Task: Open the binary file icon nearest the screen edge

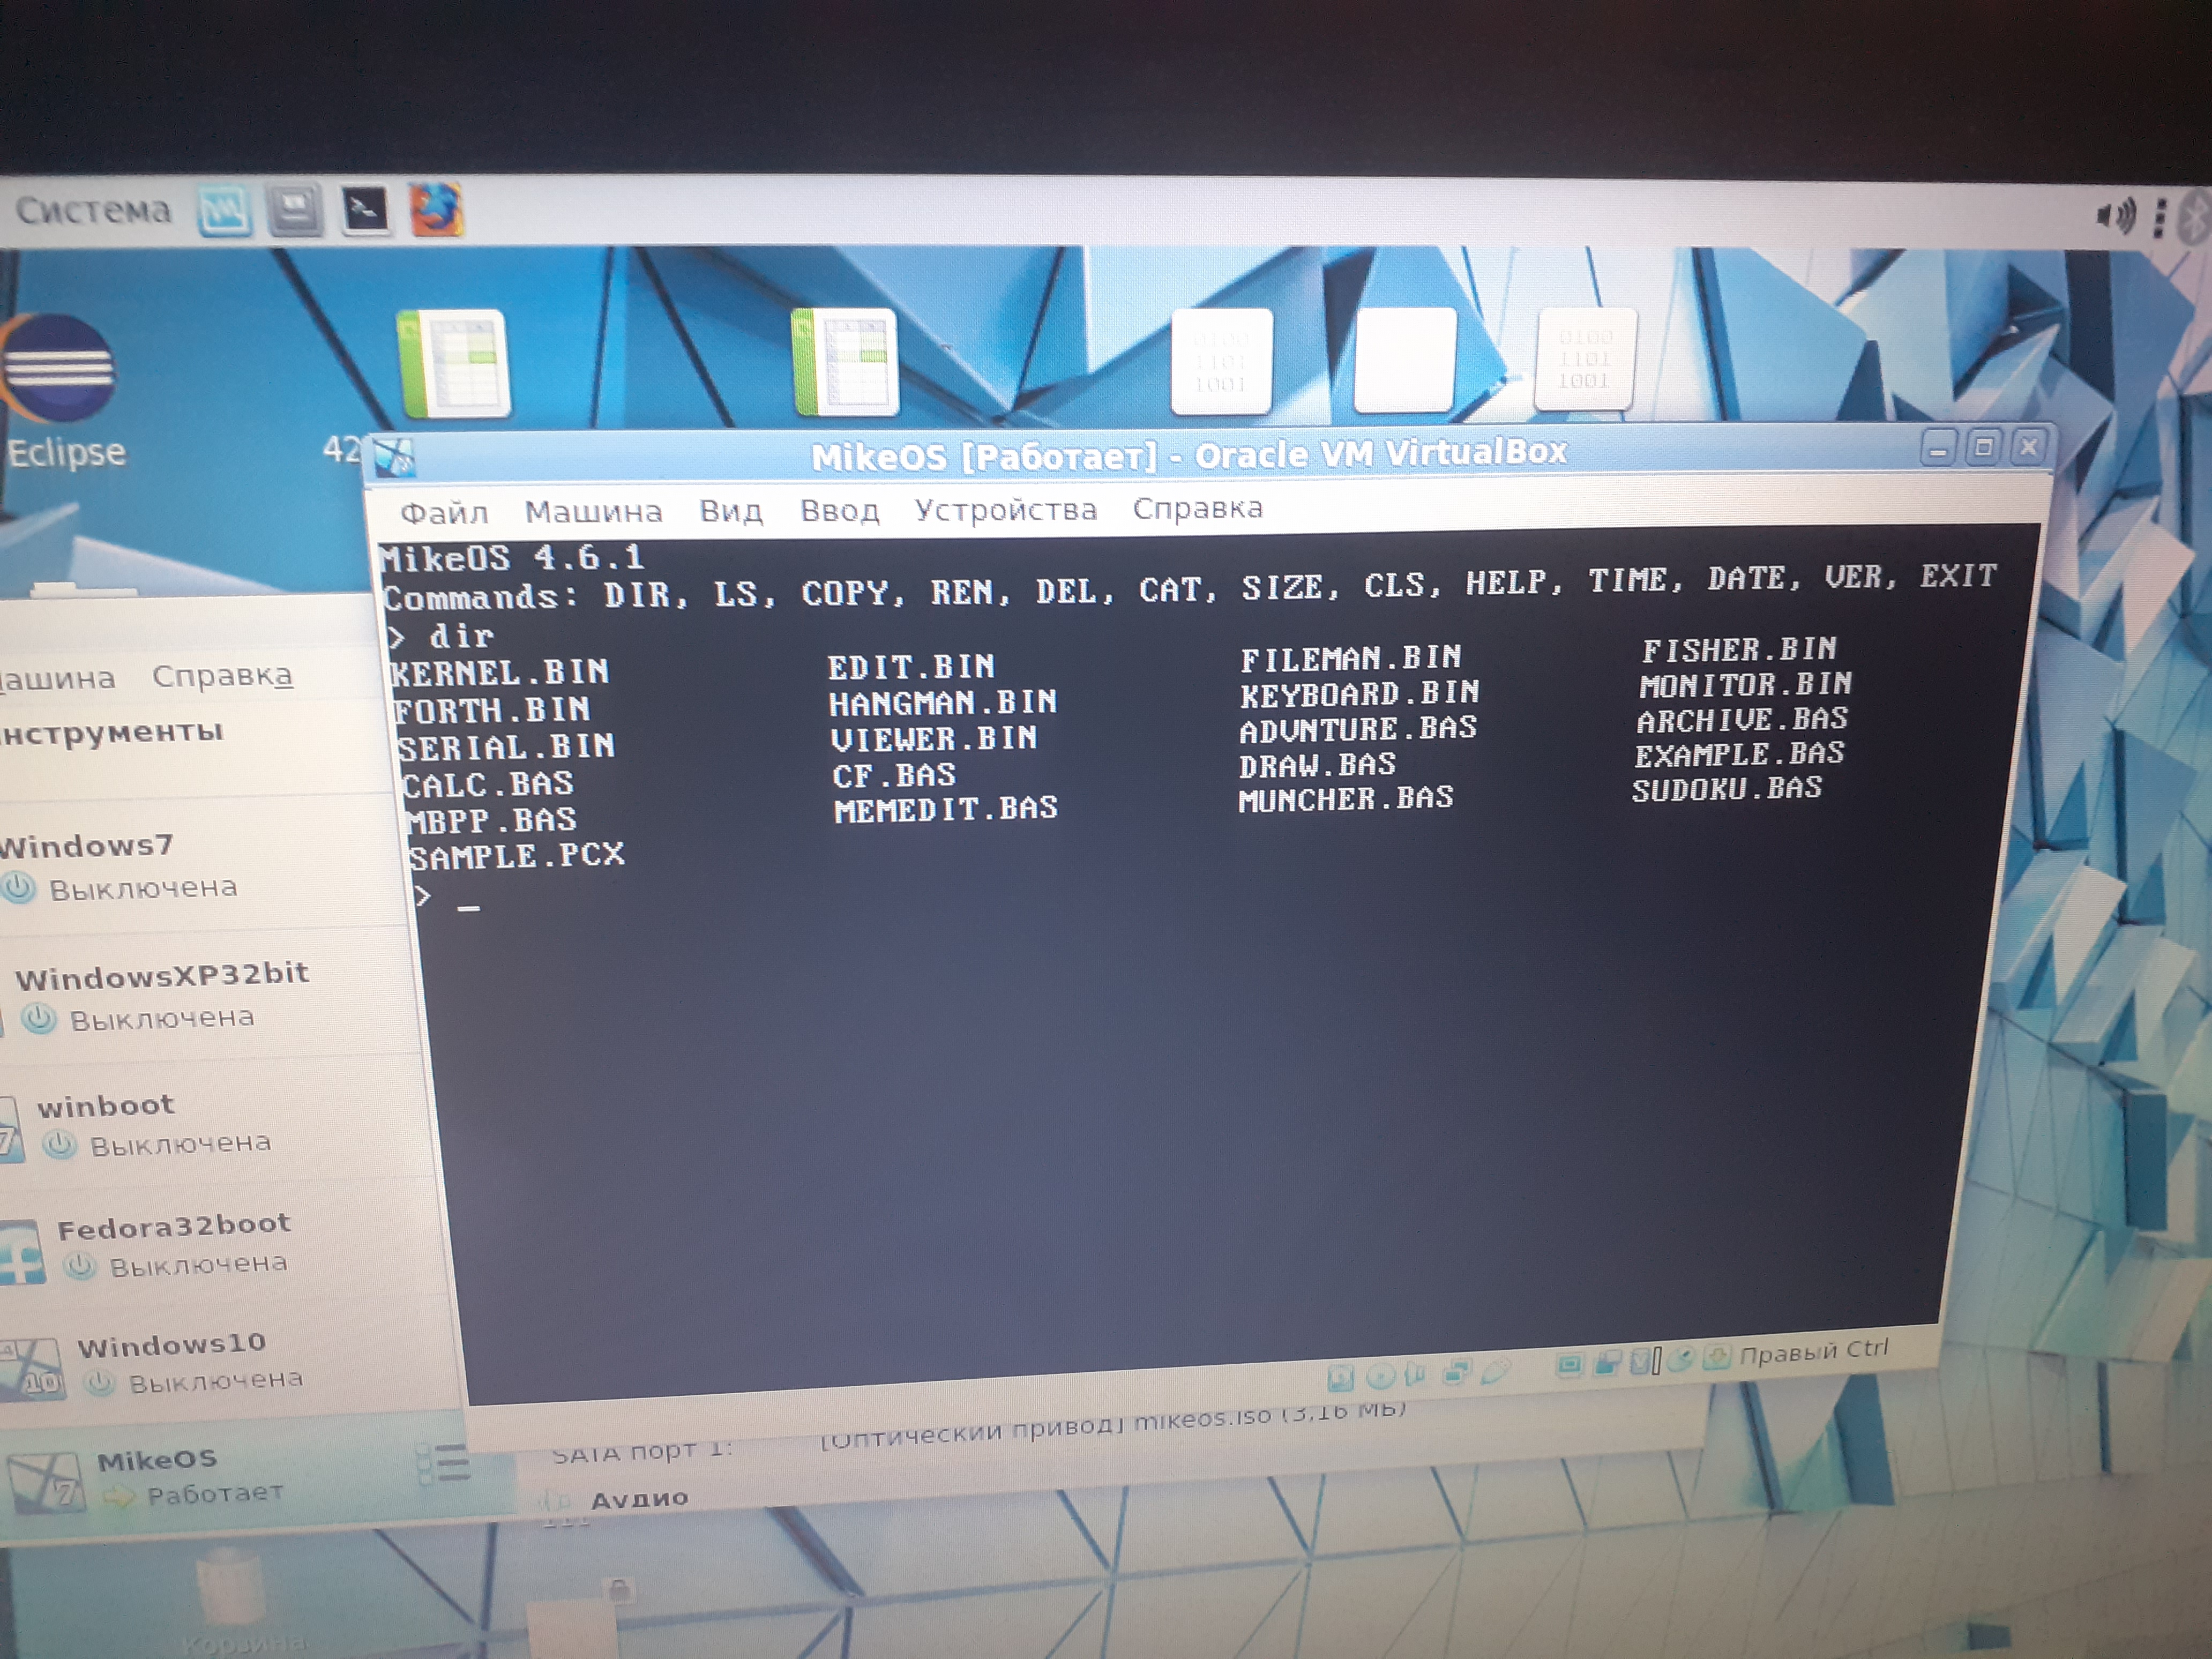Action: (1585, 359)
